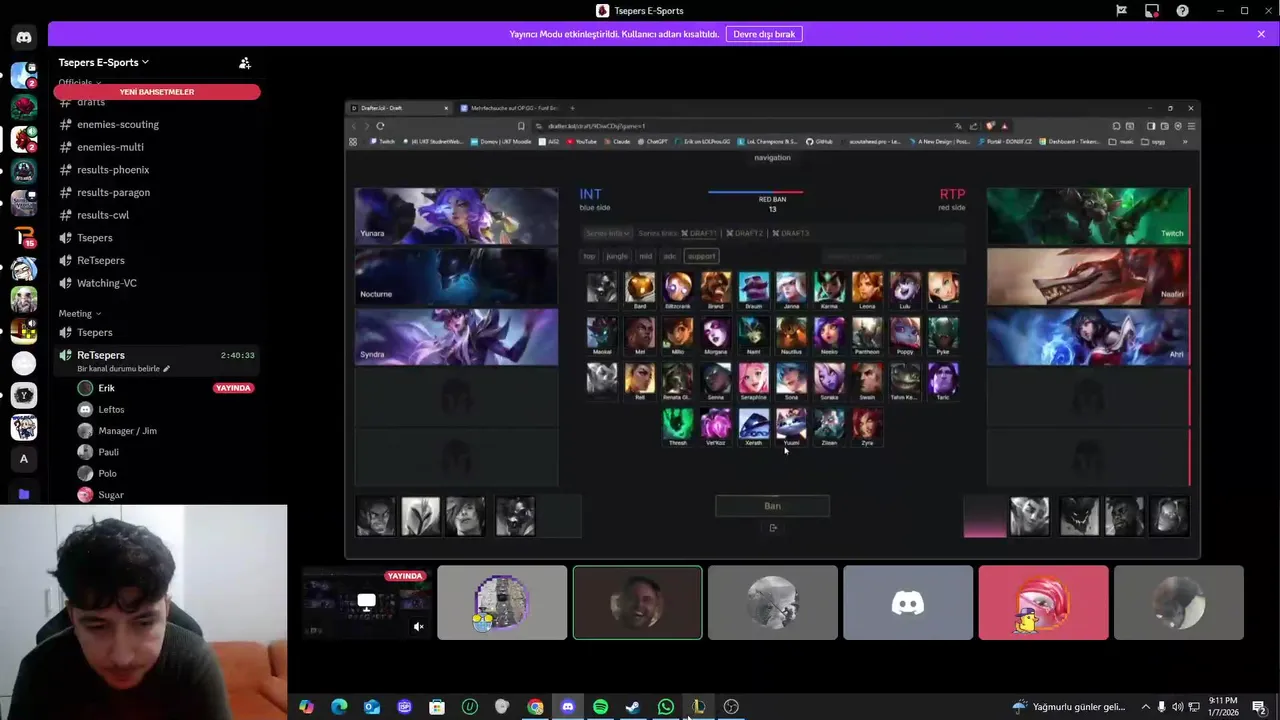Open the help question mark icon
This screenshot has height=720, width=1280.
(x=1183, y=11)
